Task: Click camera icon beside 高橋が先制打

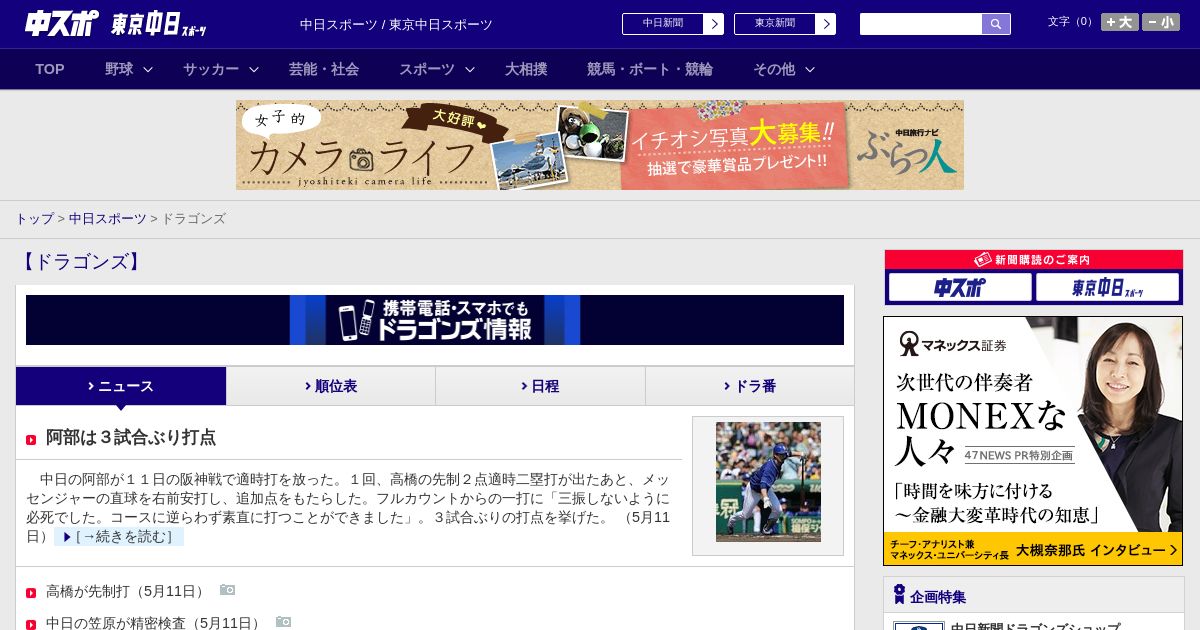Action: coord(228,590)
